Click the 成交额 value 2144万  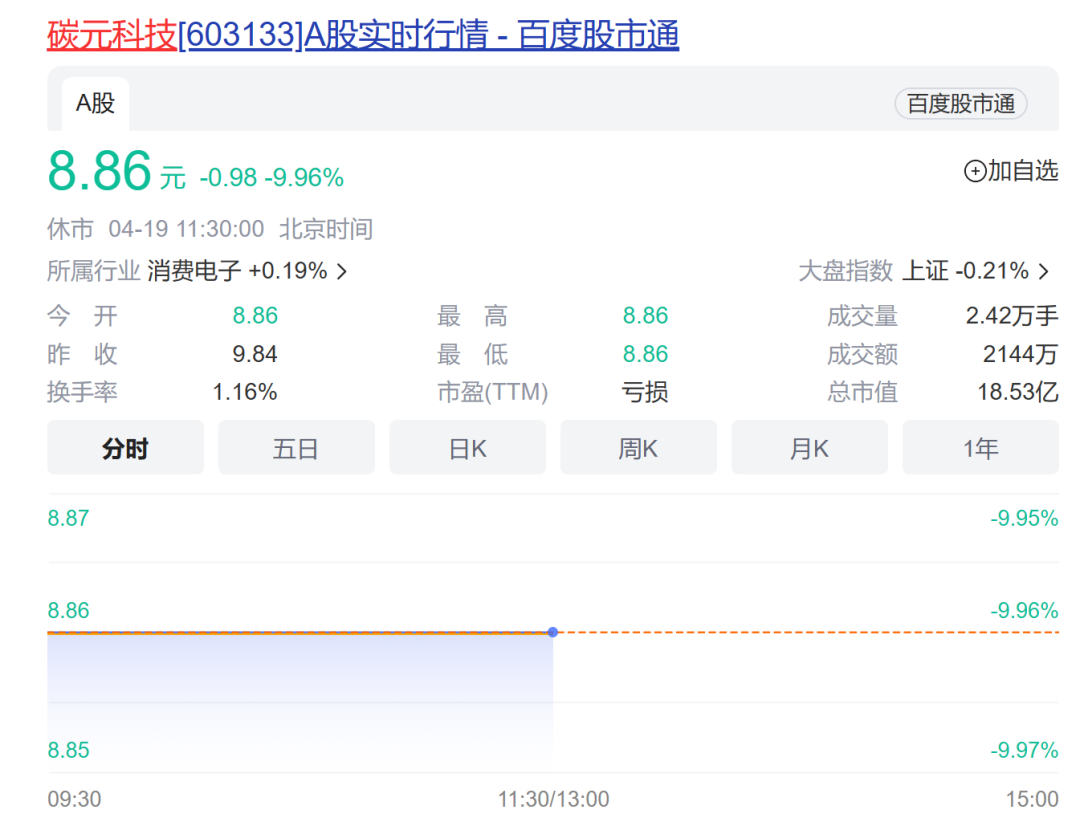[1020, 354]
